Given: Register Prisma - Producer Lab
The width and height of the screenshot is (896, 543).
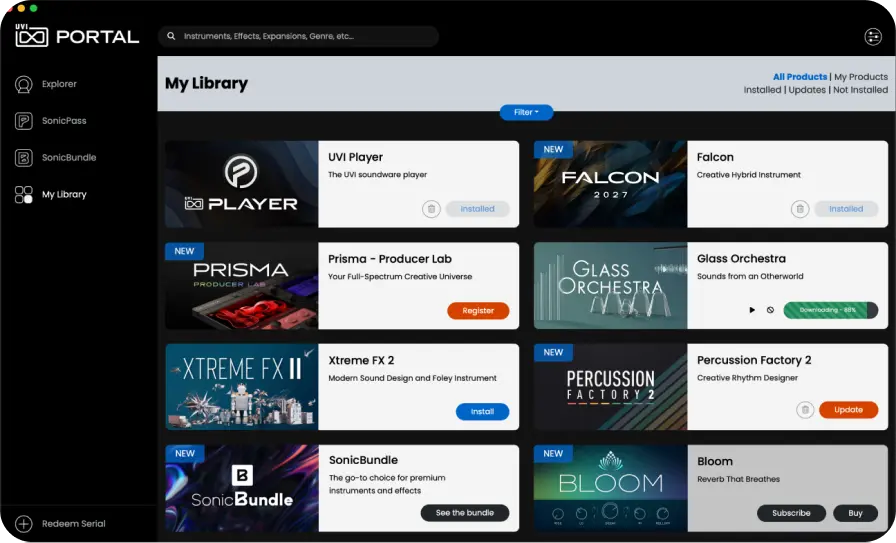Looking at the screenshot, I should pyautogui.click(x=478, y=310).
